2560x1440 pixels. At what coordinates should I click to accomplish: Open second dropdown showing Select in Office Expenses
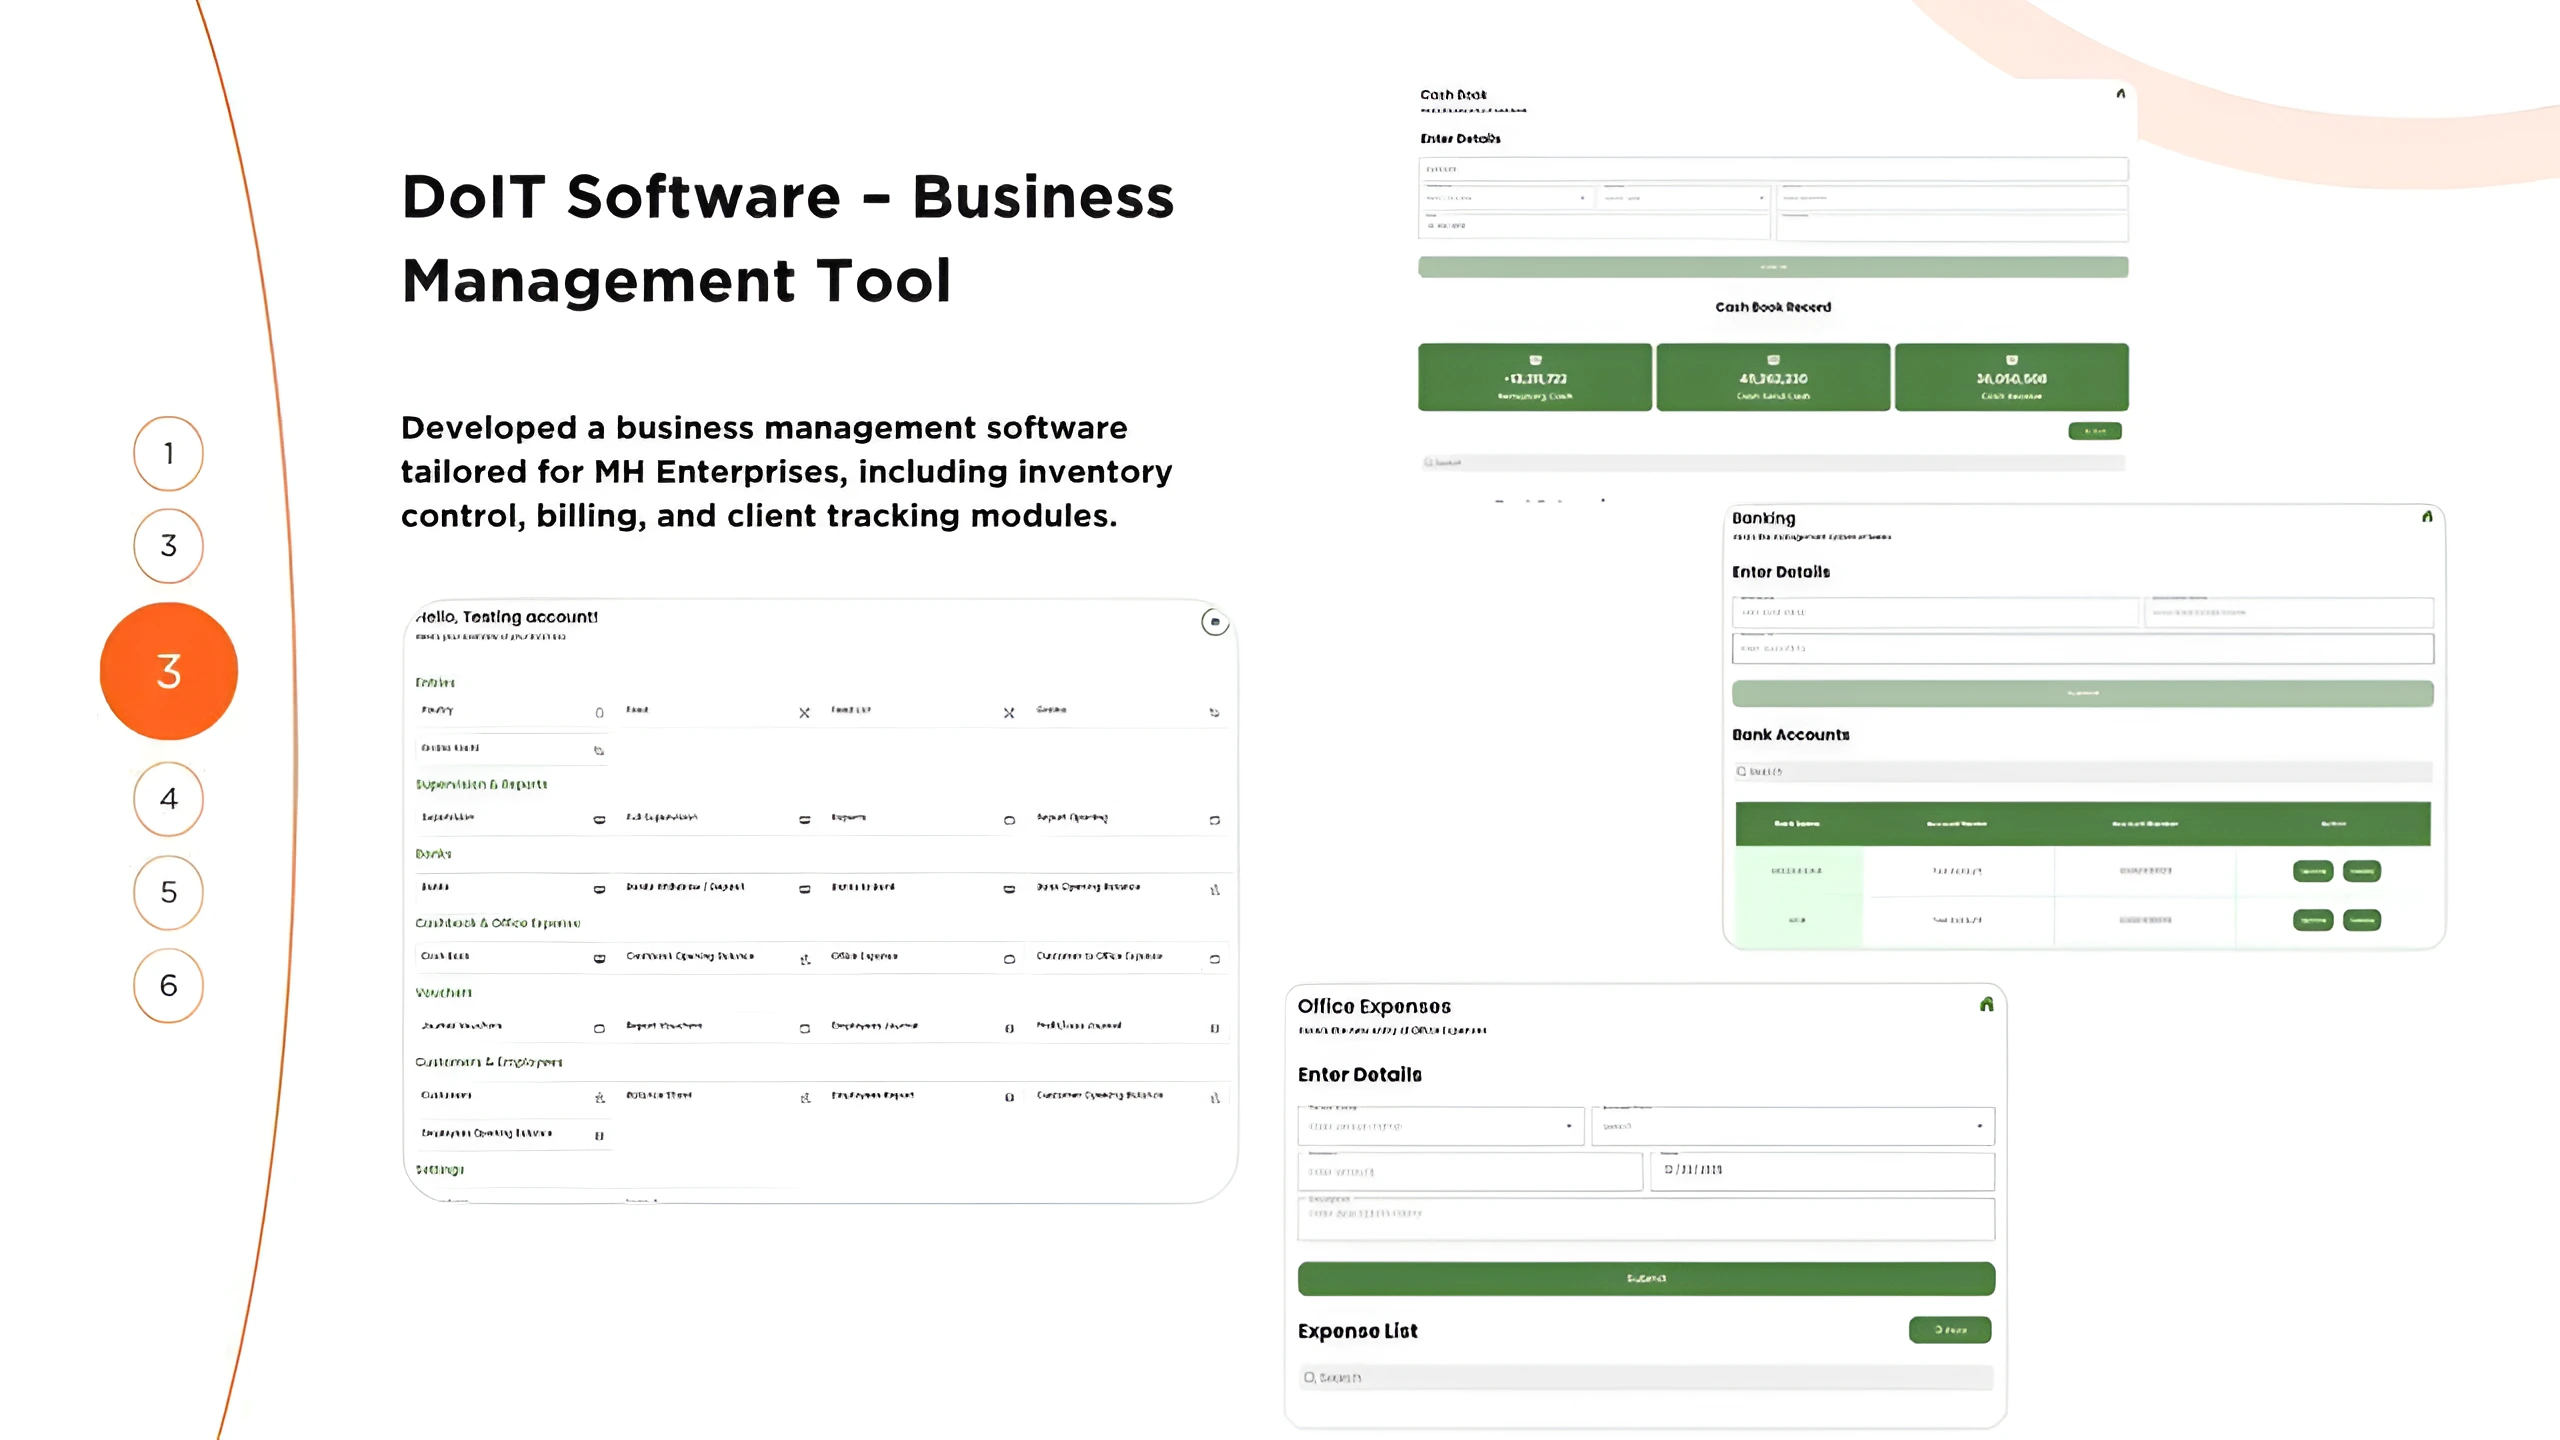[x=1793, y=1126]
